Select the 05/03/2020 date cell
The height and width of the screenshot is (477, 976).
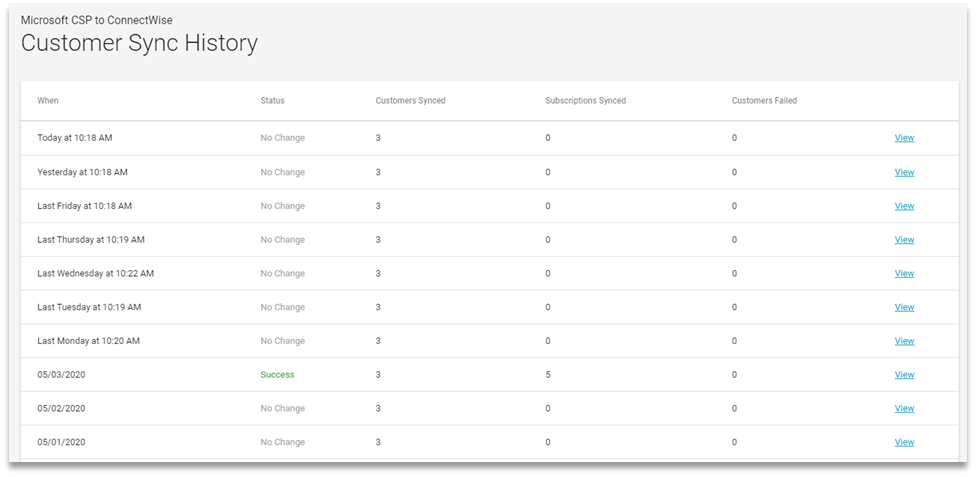[x=61, y=374]
